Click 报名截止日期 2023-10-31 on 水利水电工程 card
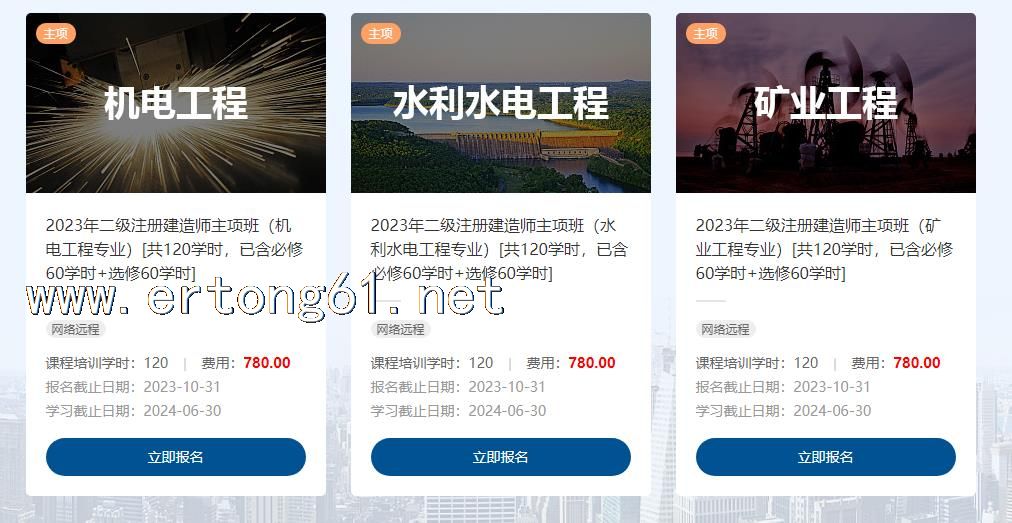Screen dimensions: 1012x523 (x=458, y=387)
